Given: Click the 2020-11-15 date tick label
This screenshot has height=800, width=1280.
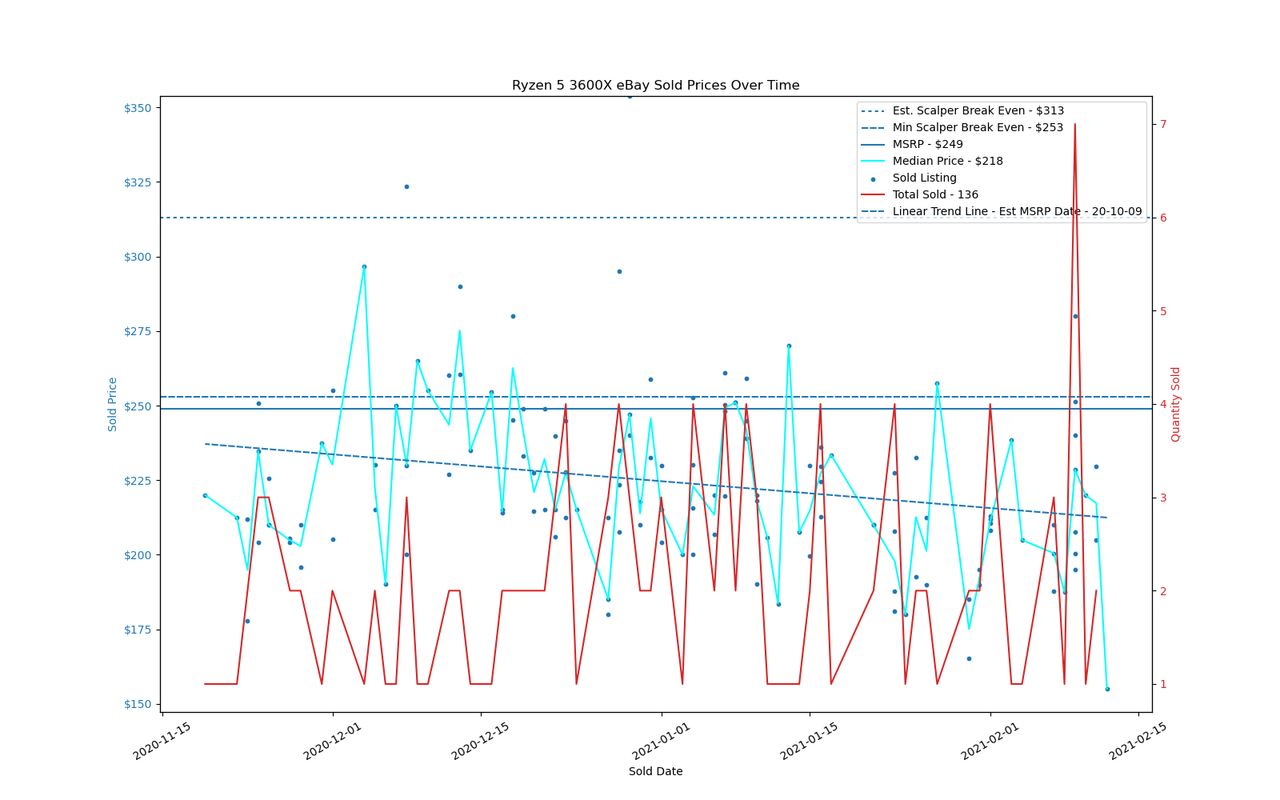Looking at the screenshot, I should click(x=161, y=739).
